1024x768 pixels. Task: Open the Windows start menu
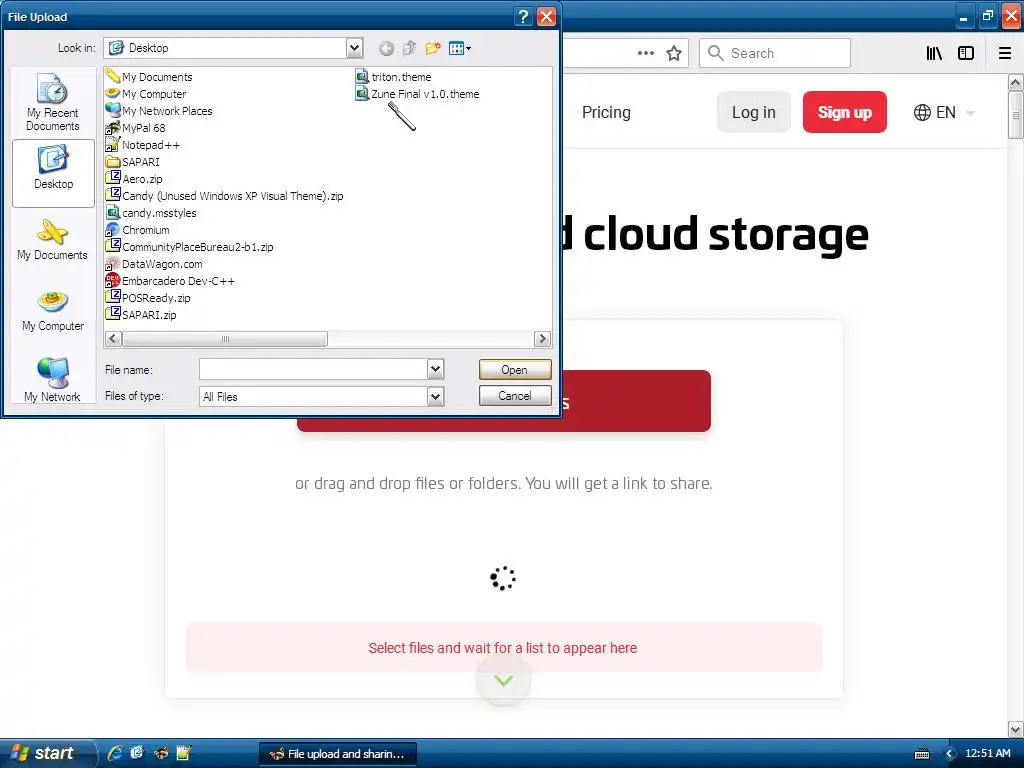pos(47,753)
